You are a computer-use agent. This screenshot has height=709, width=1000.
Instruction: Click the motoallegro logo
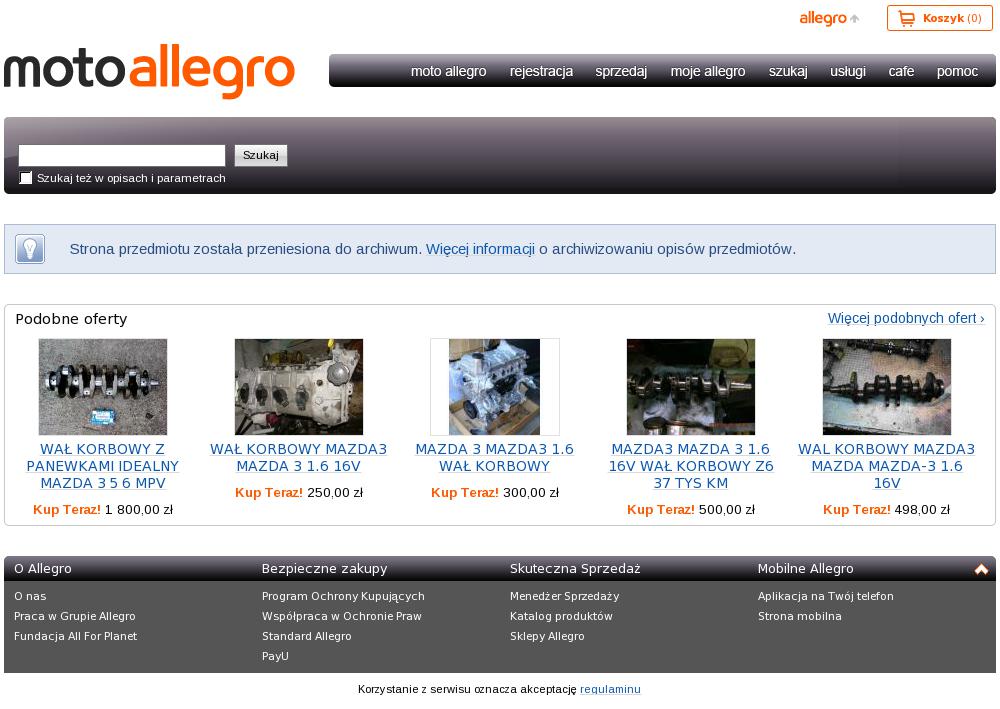point(149,71)
